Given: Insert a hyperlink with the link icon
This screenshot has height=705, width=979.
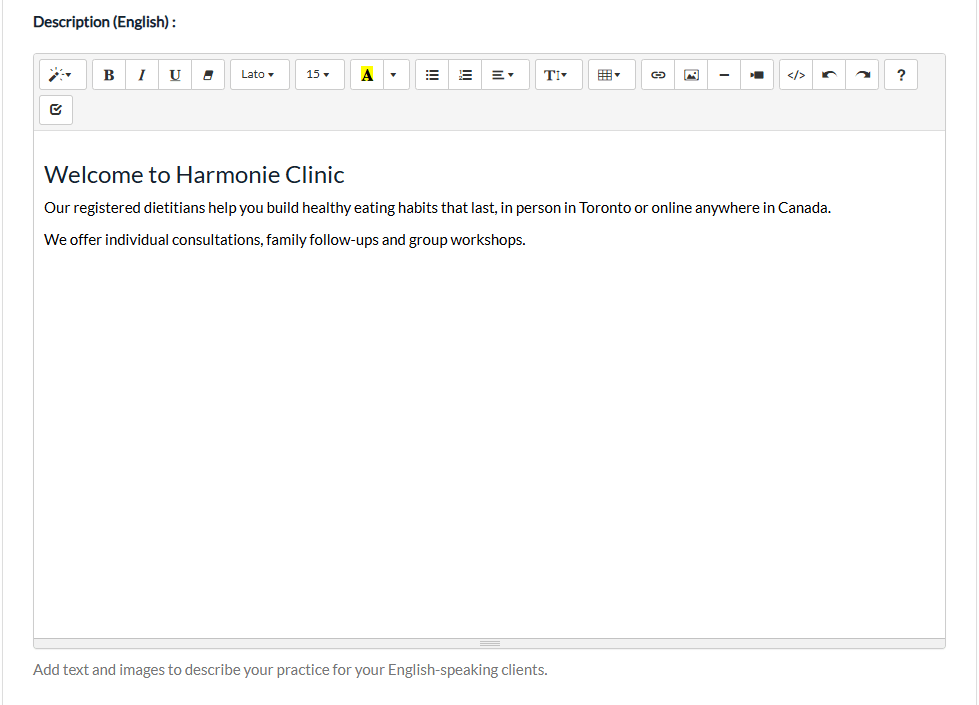Looking at the screenshot, I should [658, 75].
